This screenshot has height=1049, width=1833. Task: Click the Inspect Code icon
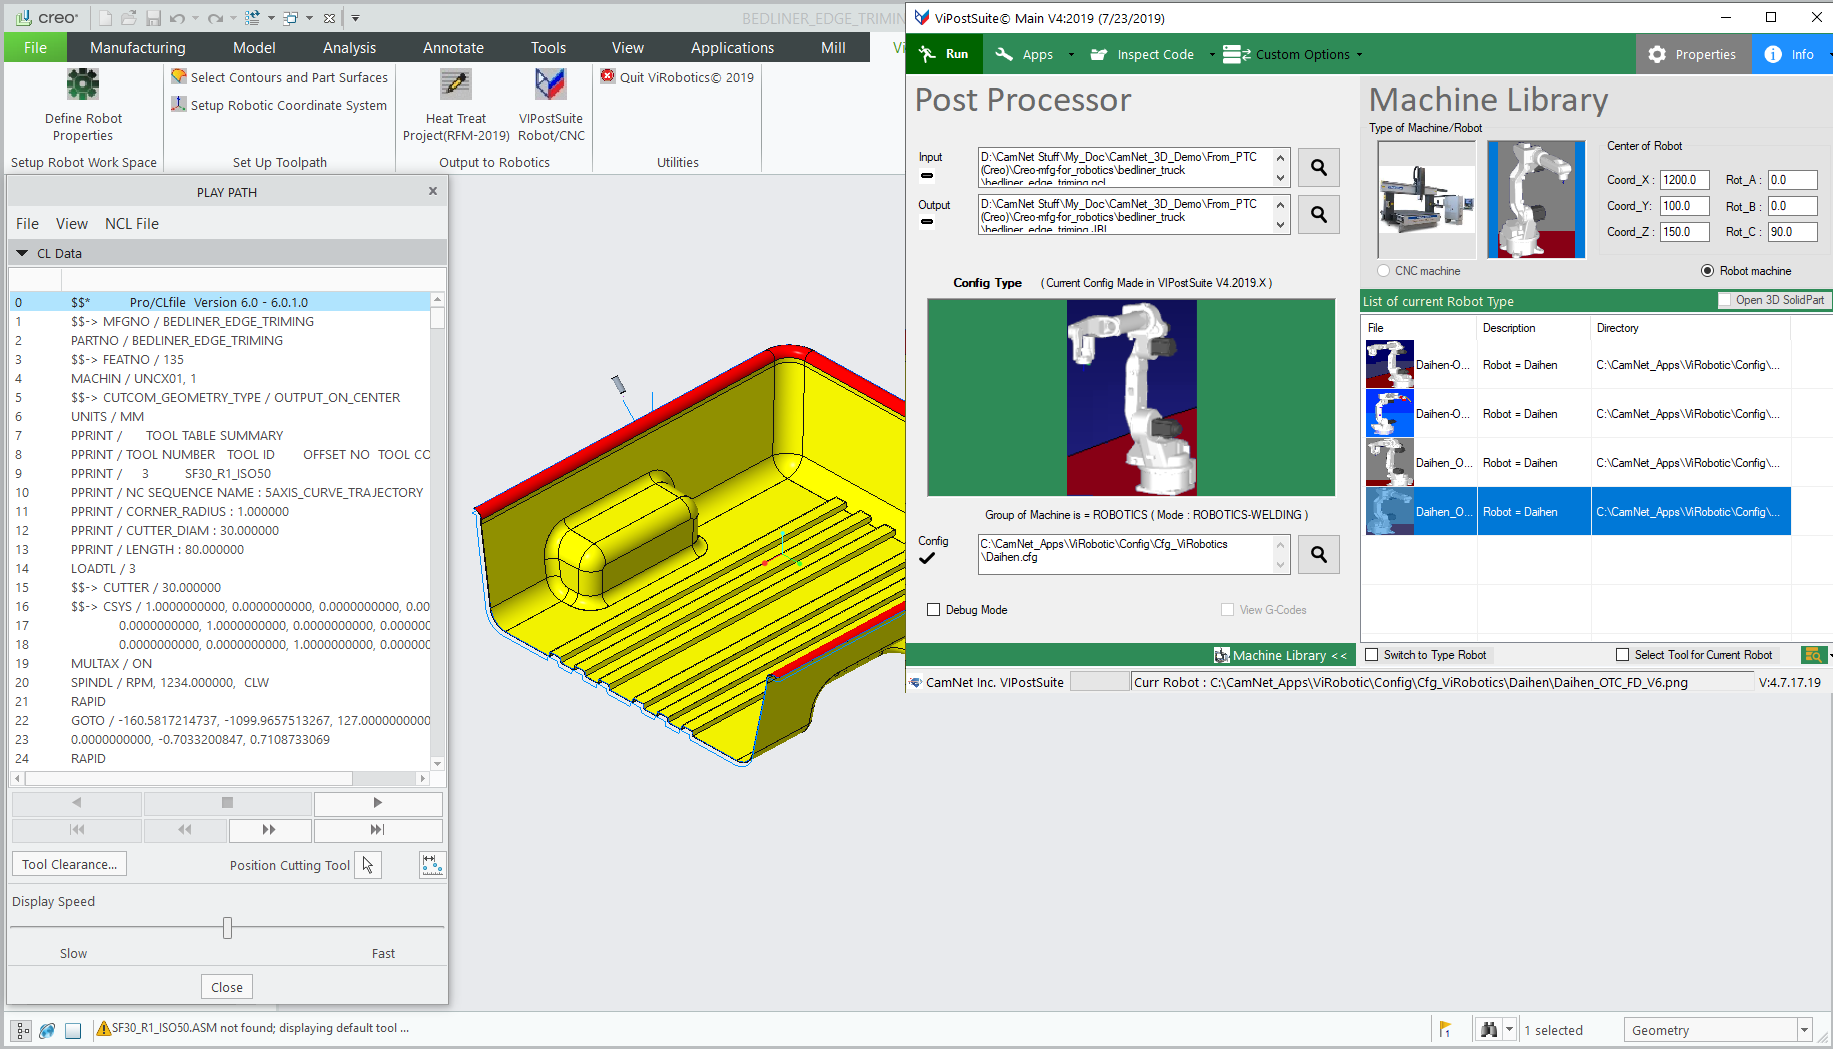(1100, 54)
